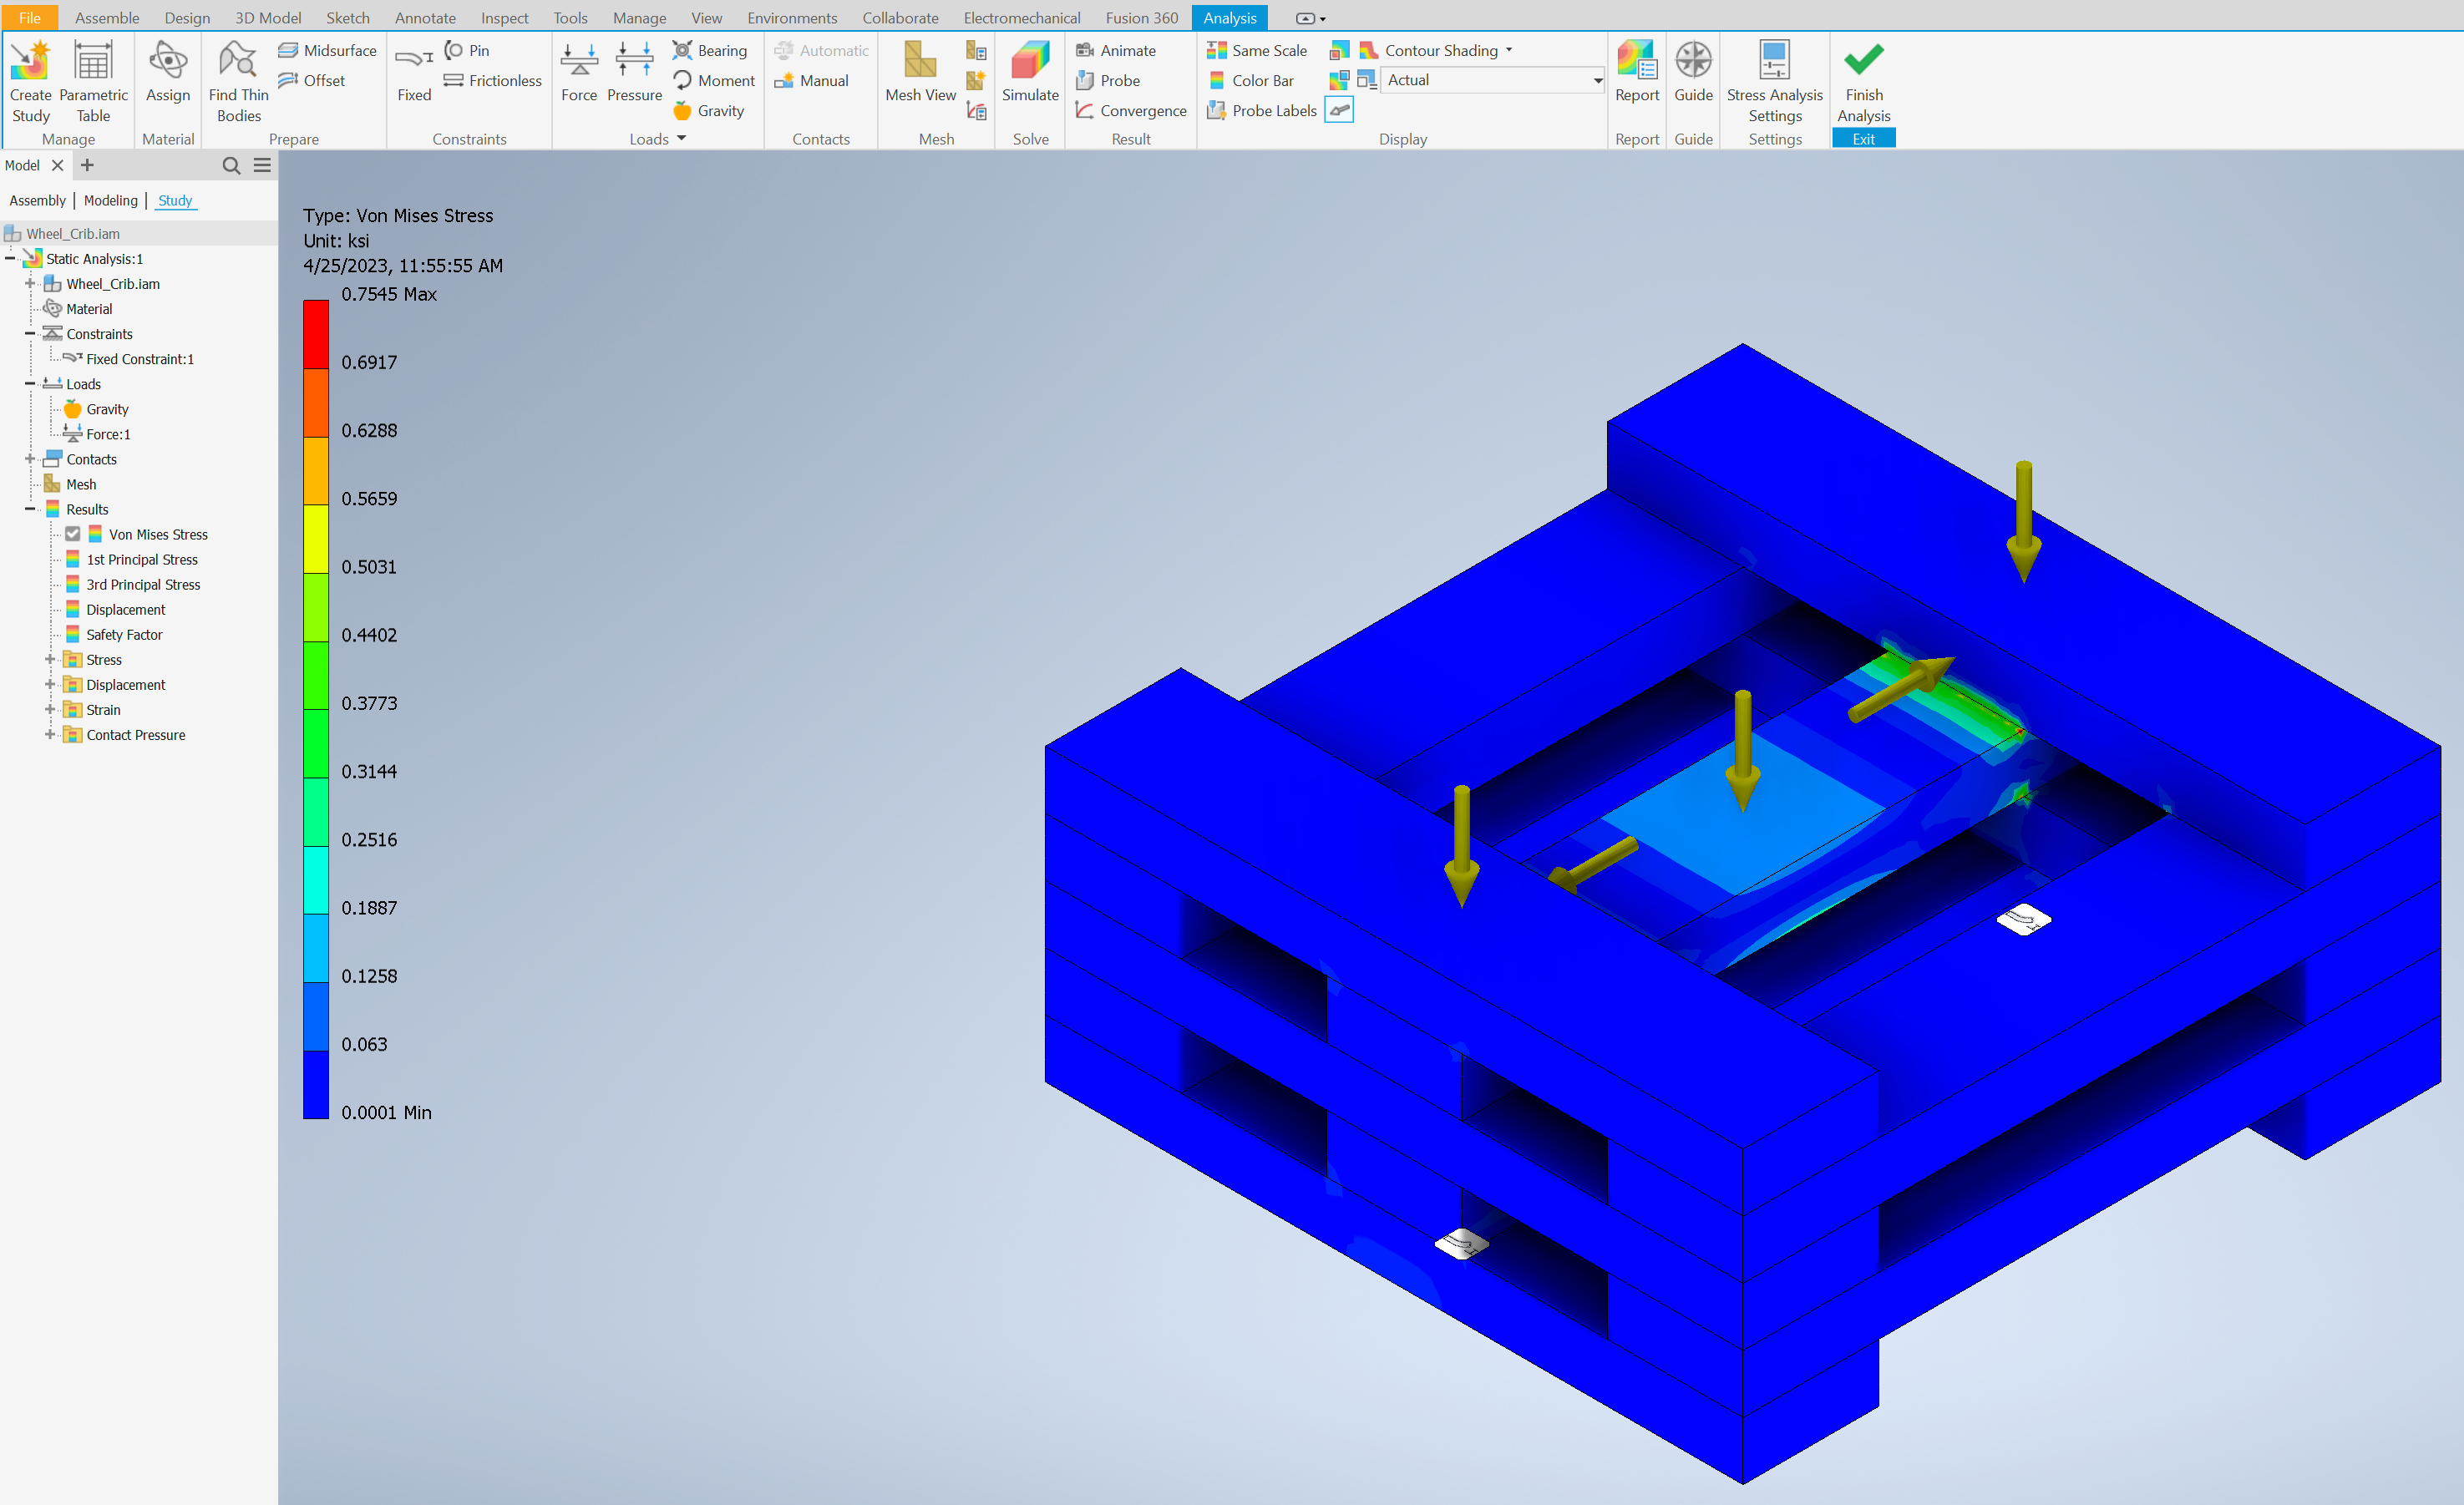Click the red segment of color bar
The height and width of the screenshot is (1505, 2464).
coord(316,333)
